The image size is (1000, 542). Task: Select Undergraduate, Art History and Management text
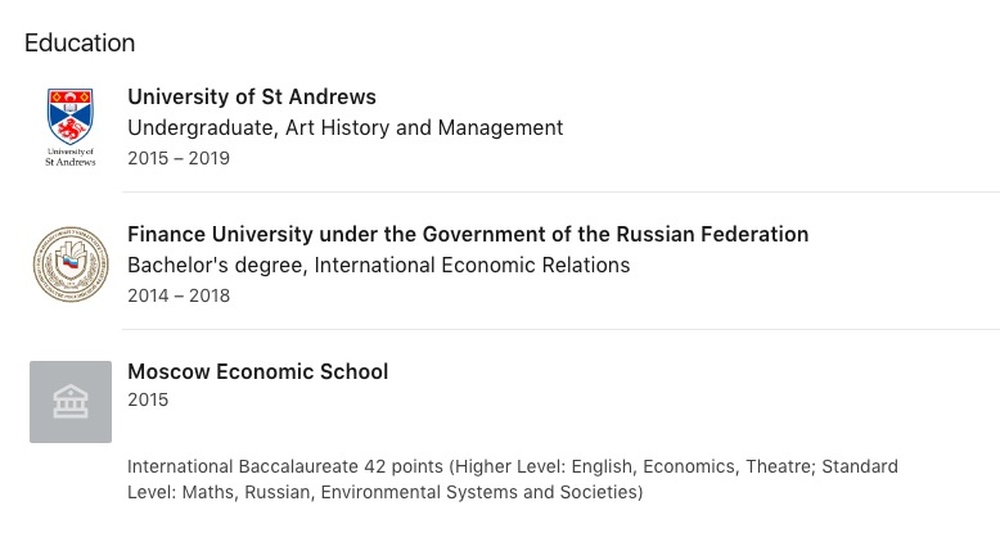coord(345,128)
